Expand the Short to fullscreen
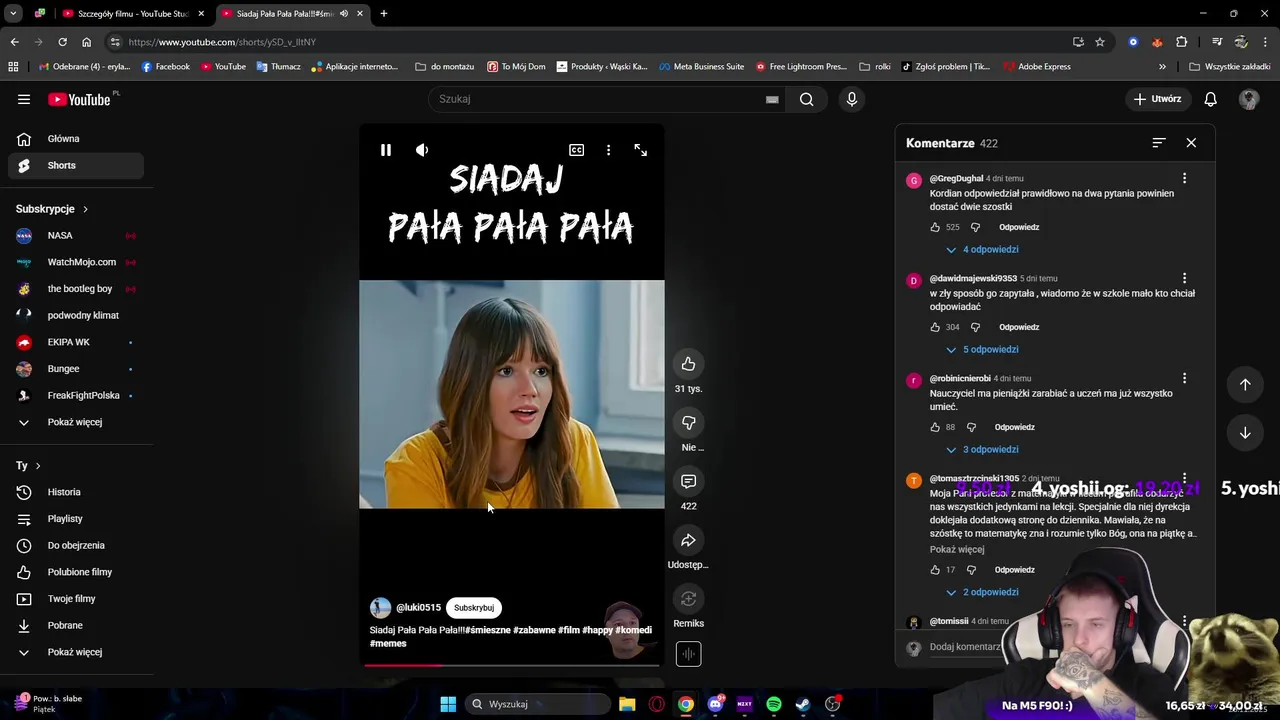This screenshot has height=720, width=1280. [641, 150]
